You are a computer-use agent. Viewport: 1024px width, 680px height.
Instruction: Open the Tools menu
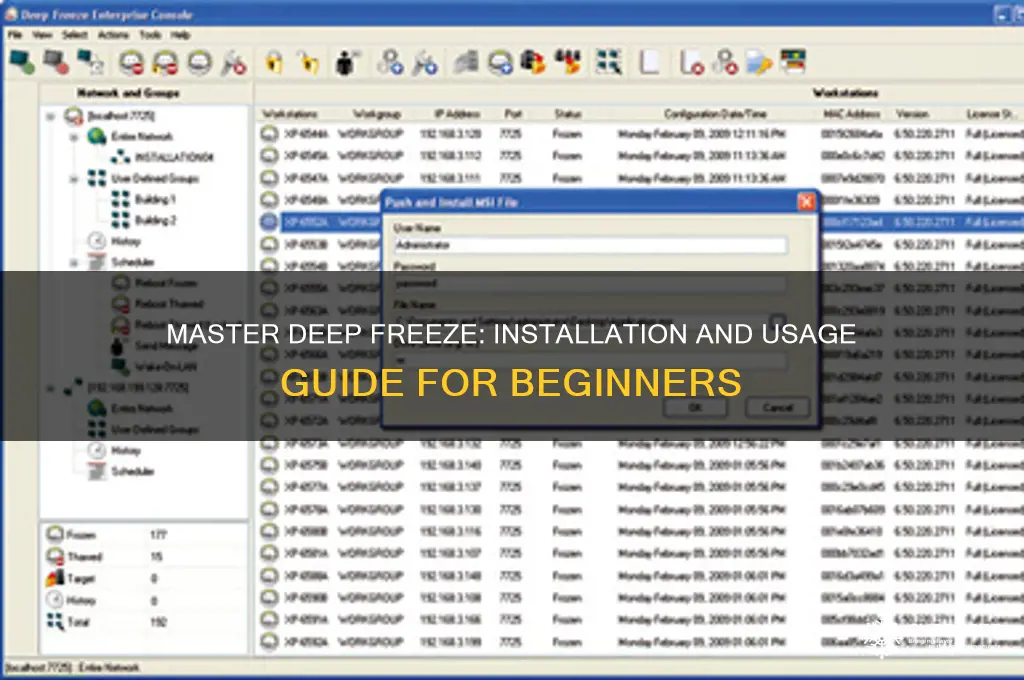150,35
